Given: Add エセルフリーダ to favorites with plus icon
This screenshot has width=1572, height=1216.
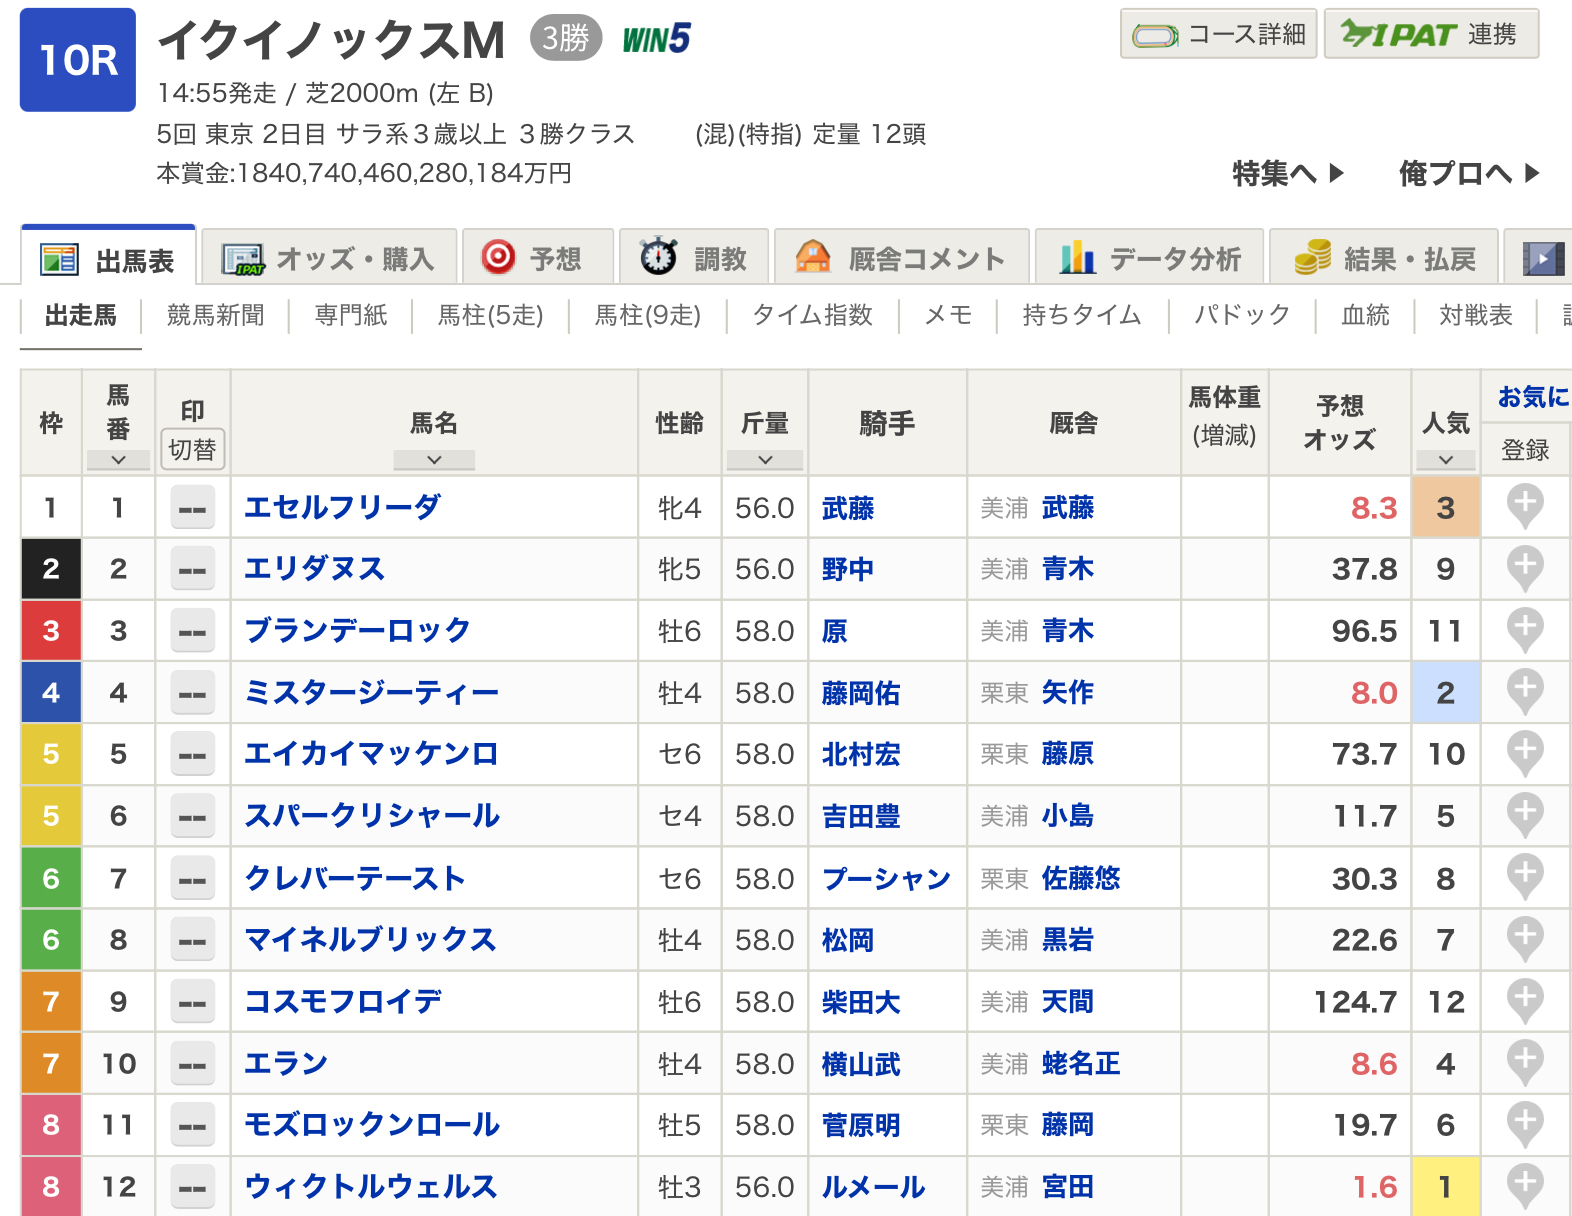Looking at the screenshot, I should click(1524, 506).
